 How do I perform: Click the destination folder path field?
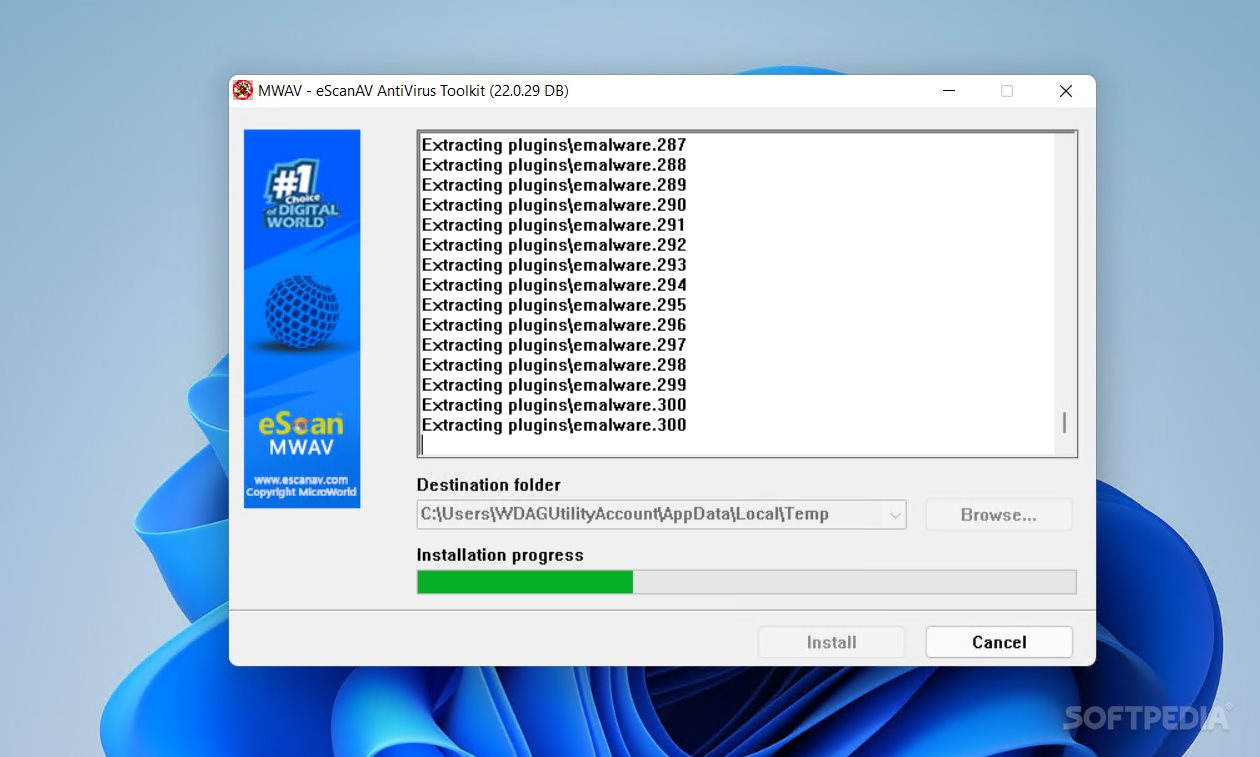(661, 514)
